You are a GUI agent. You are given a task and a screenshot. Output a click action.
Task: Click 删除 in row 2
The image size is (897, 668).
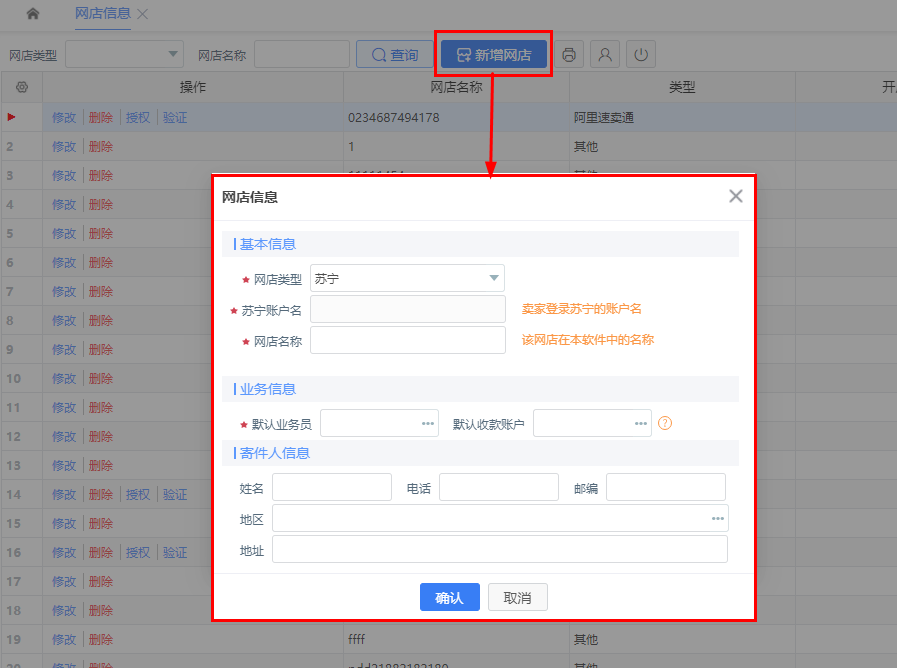(101, 146)
